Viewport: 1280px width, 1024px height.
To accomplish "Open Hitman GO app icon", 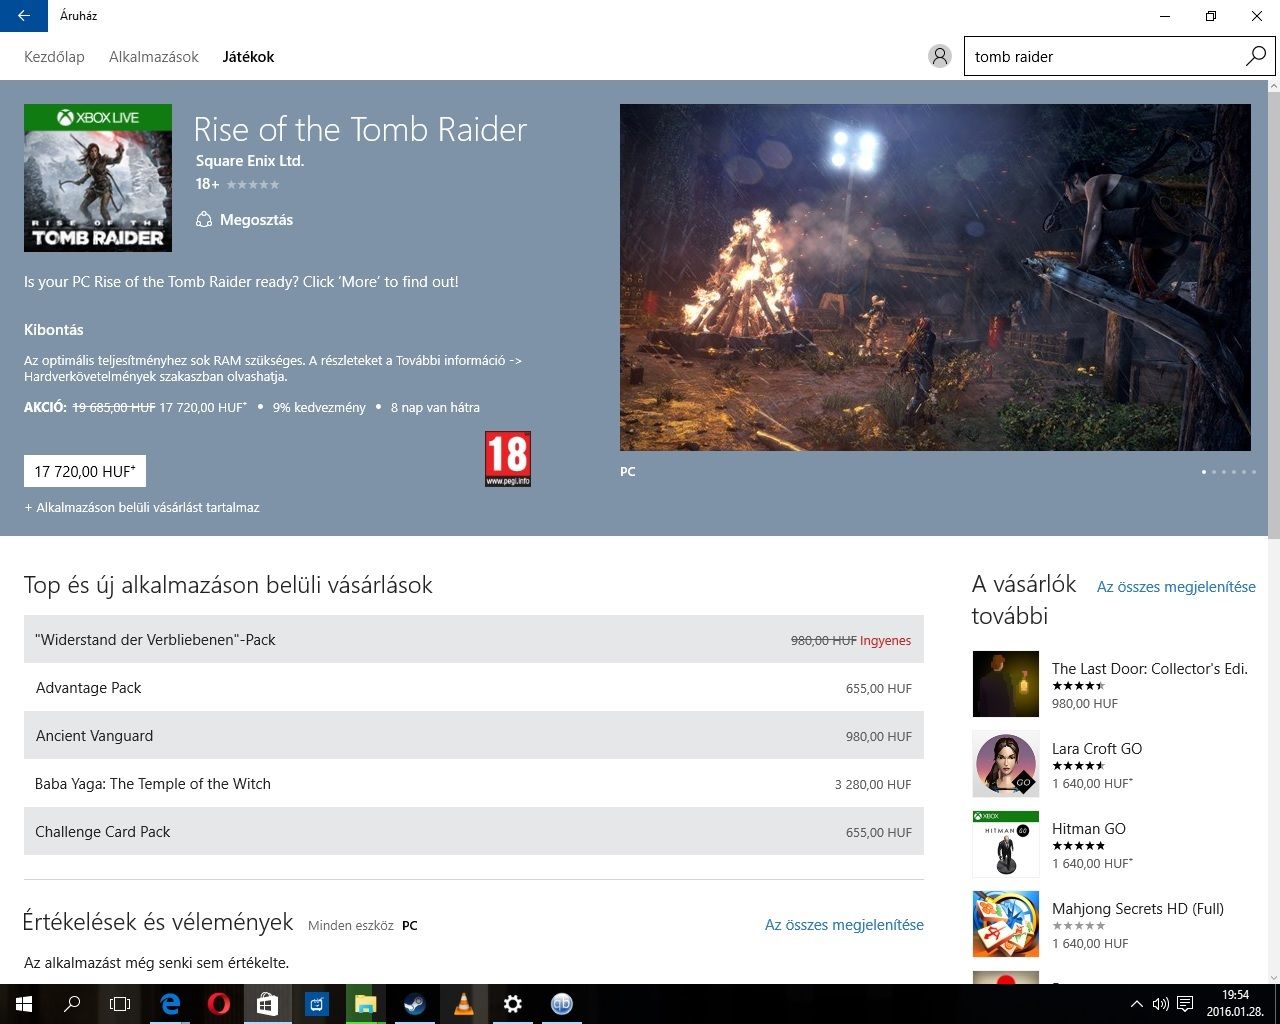I will tap(1006, 844).
